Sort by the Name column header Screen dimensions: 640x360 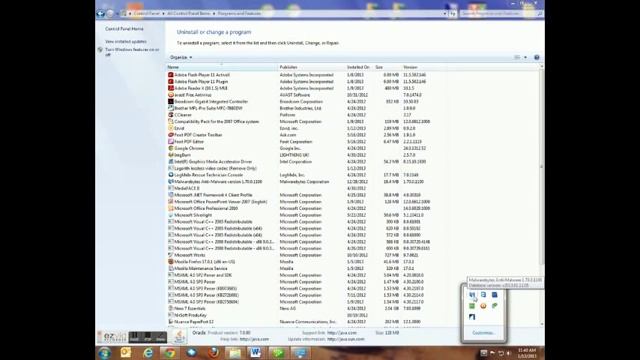coord(222,67)
